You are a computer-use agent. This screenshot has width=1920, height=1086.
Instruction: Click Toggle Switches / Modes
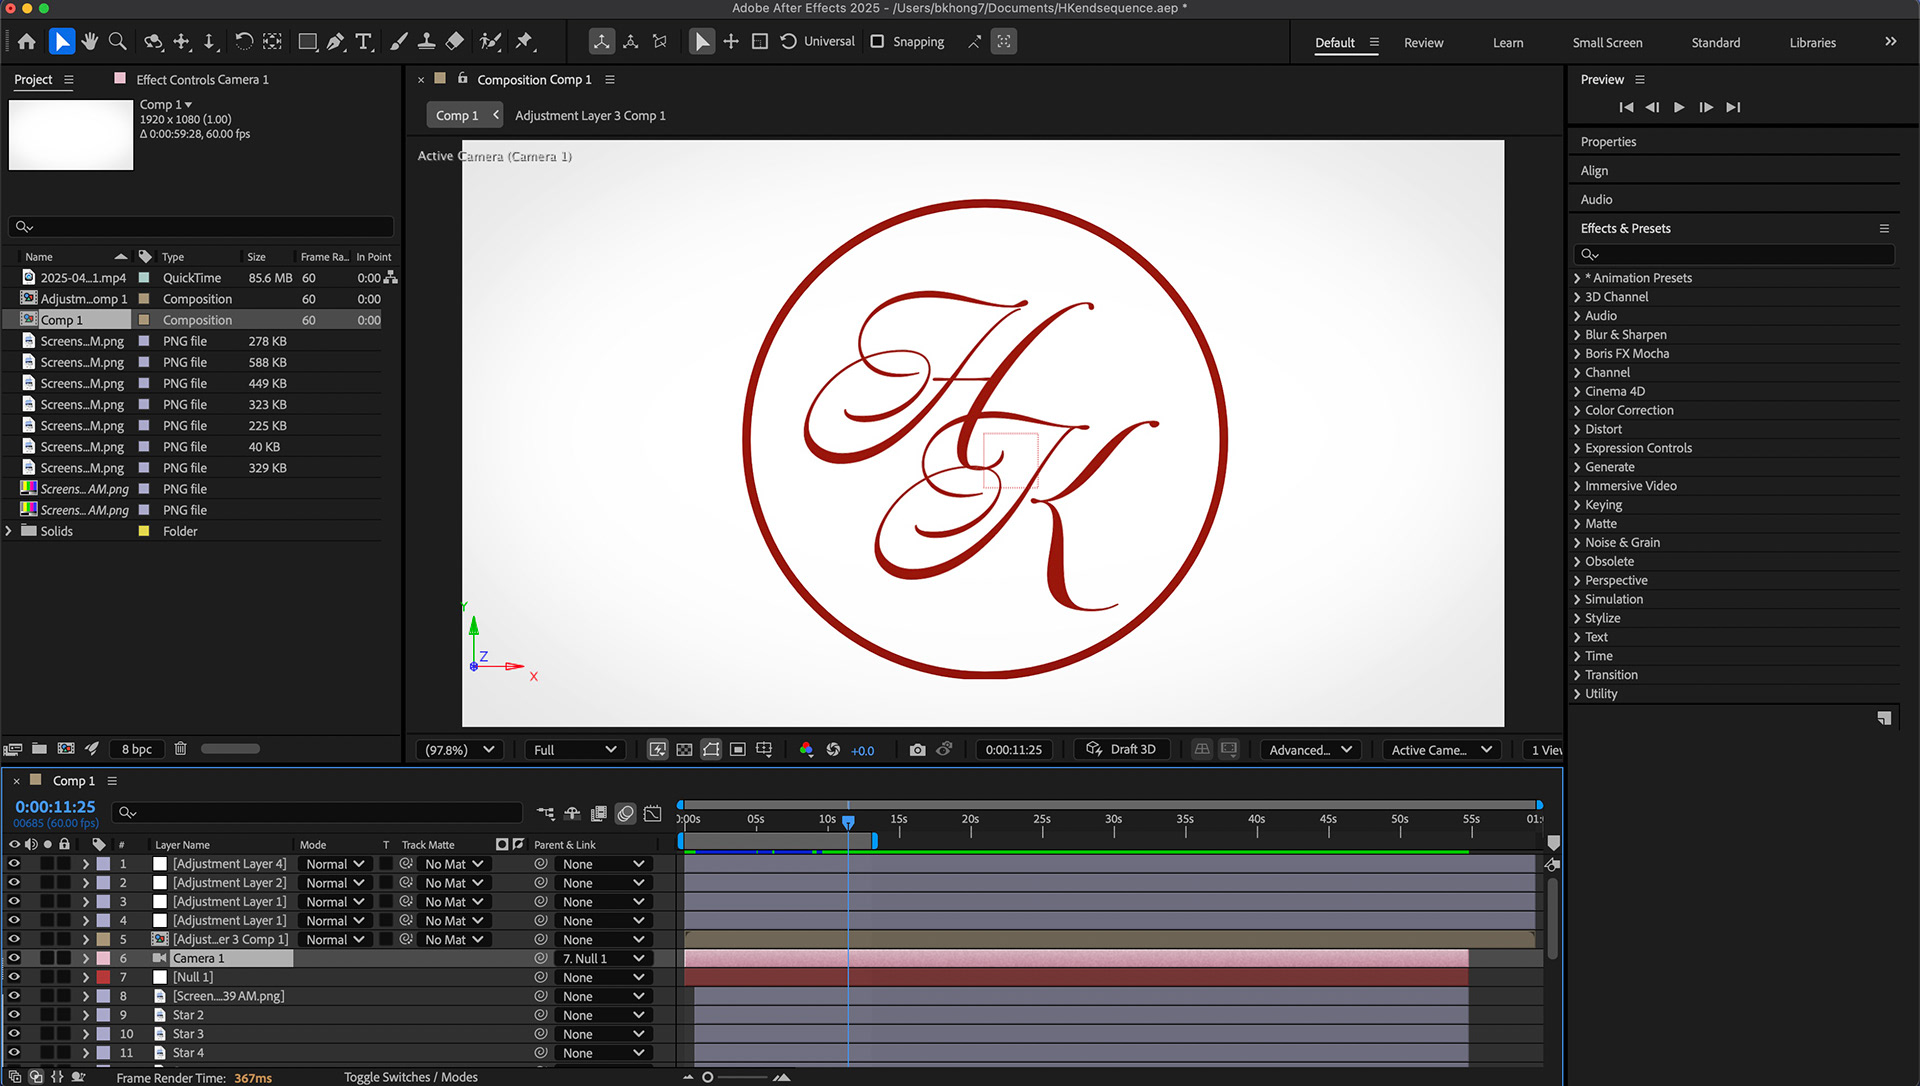(x=410, y=1077)
